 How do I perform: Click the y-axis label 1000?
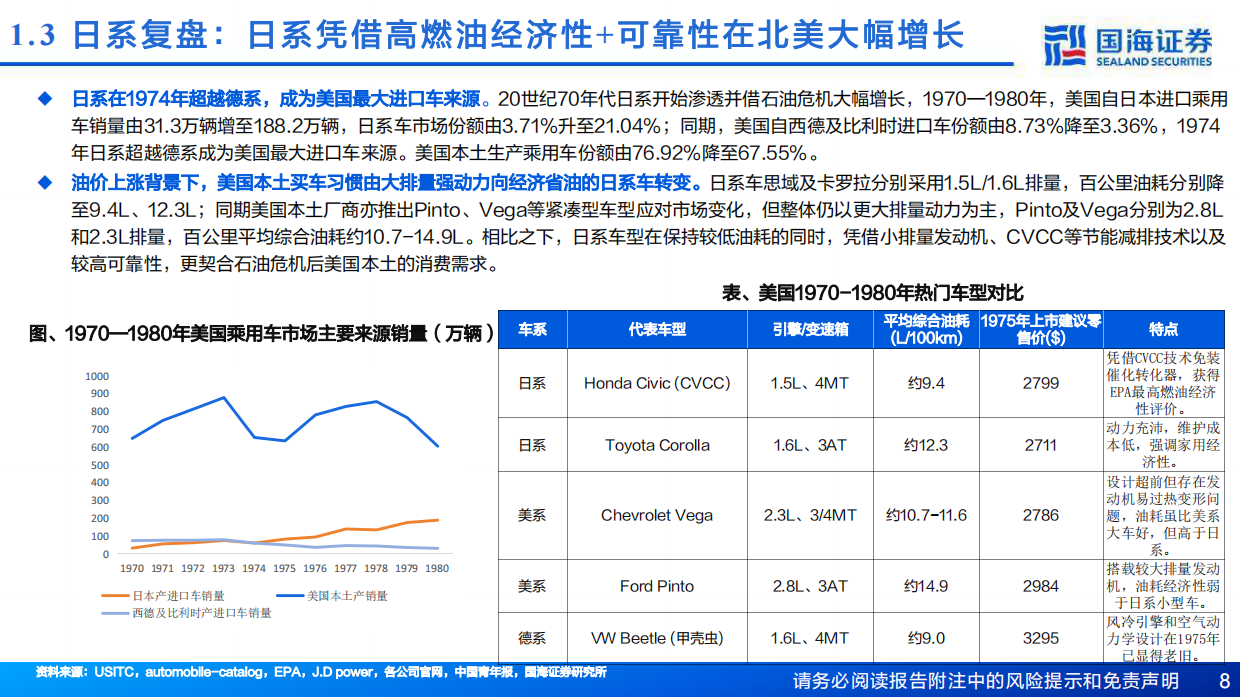[x=97, y=376]
